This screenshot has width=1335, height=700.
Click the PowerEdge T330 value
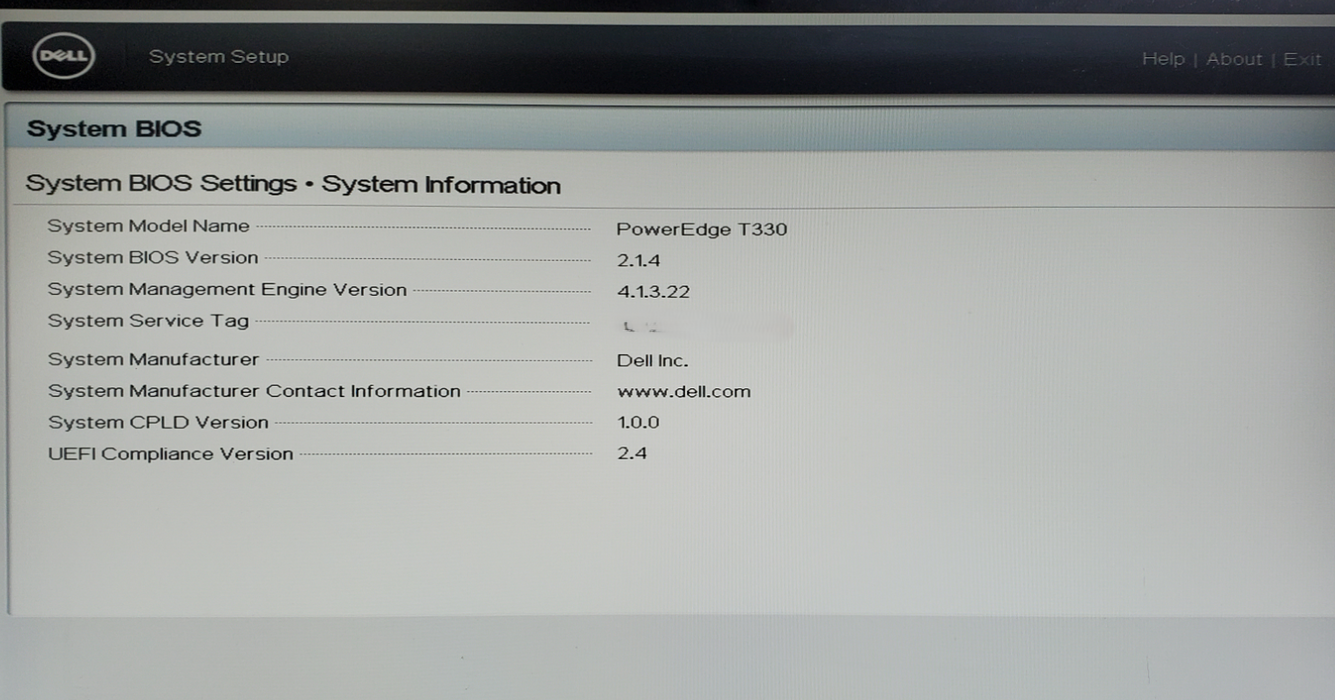pyautogui.click(x=702, y=229)
